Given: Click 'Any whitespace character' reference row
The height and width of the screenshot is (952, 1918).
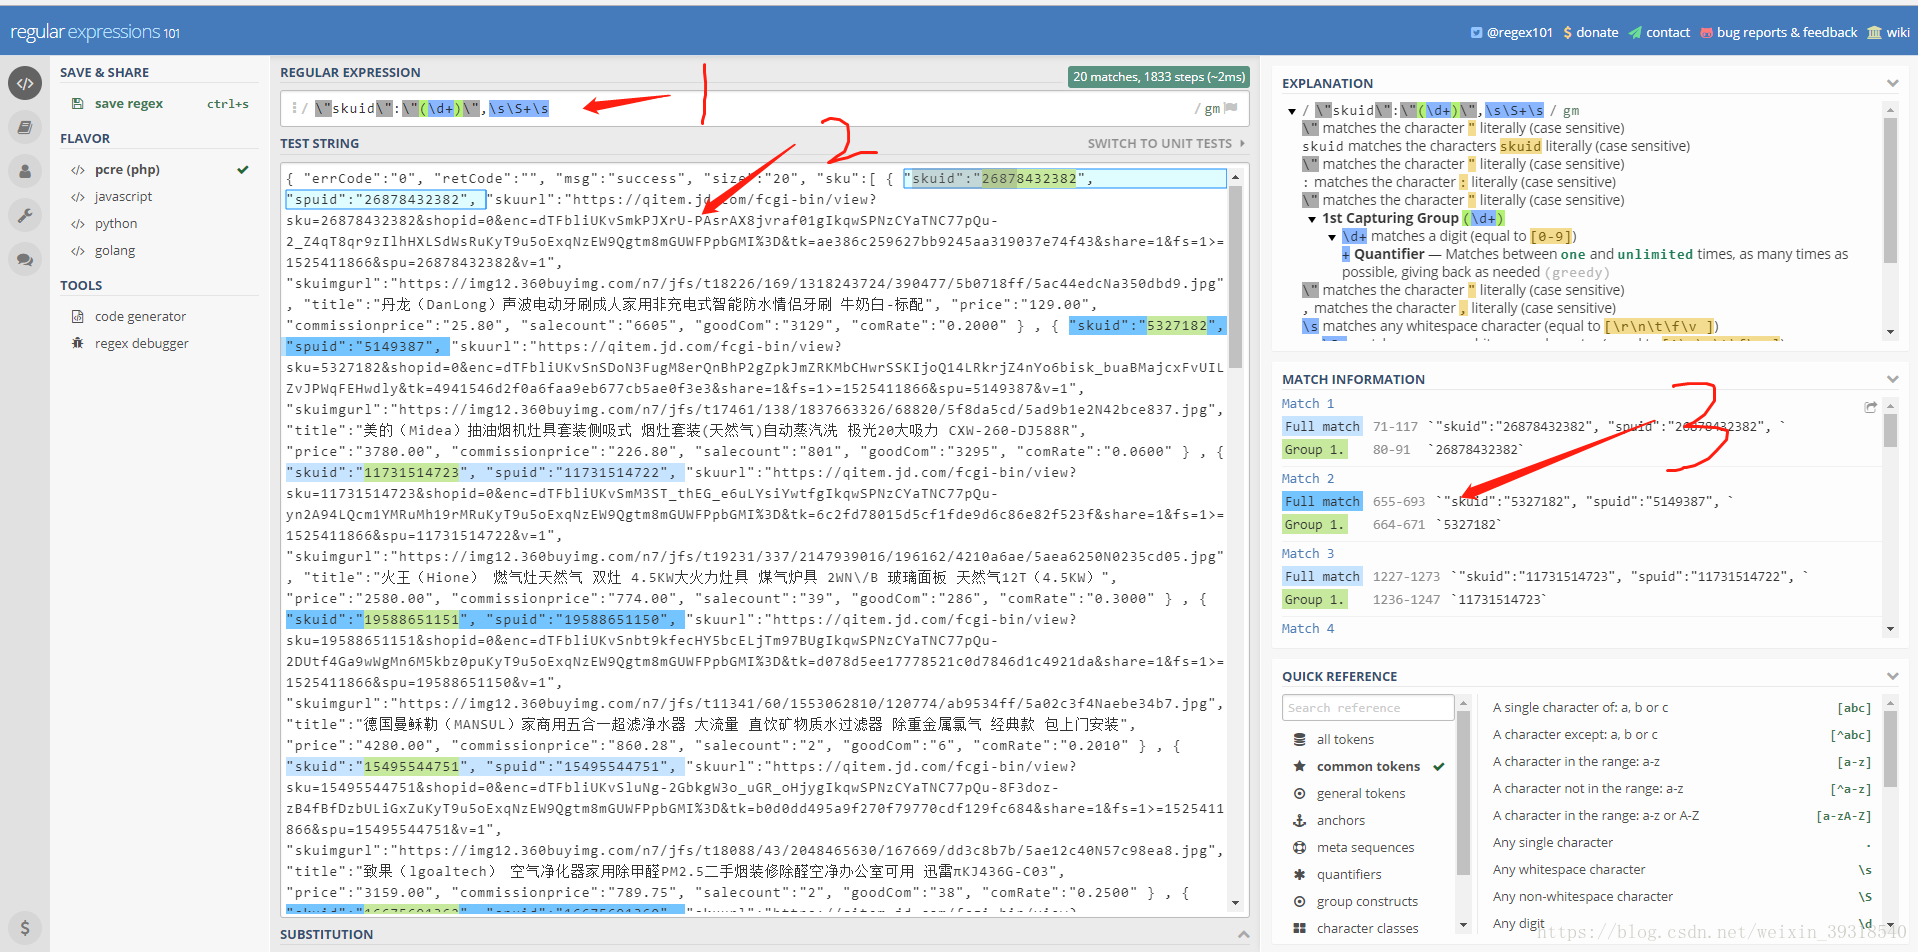Looking at the screenshot, I should click(1681, 870).
